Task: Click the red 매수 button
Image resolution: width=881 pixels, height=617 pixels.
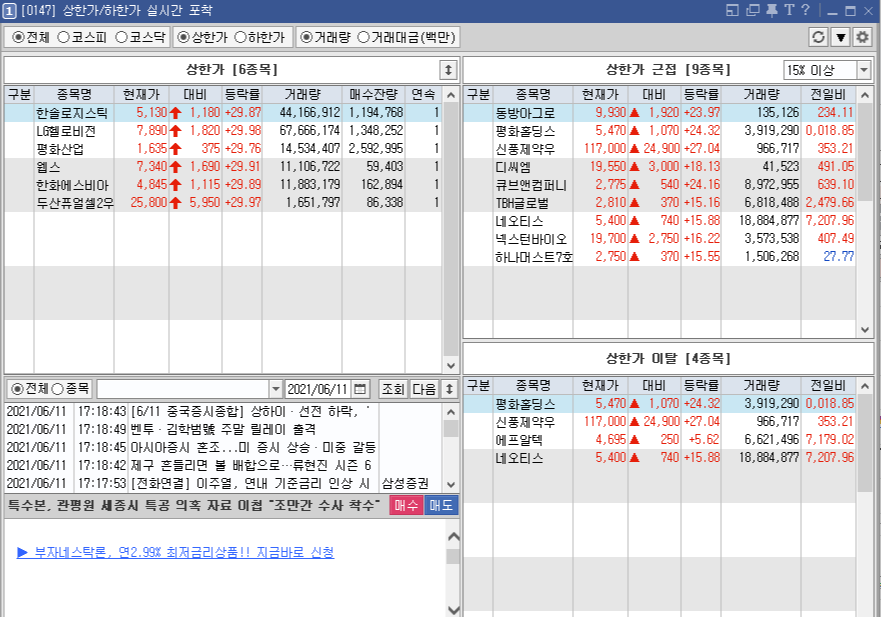Action: pos(406,505)
